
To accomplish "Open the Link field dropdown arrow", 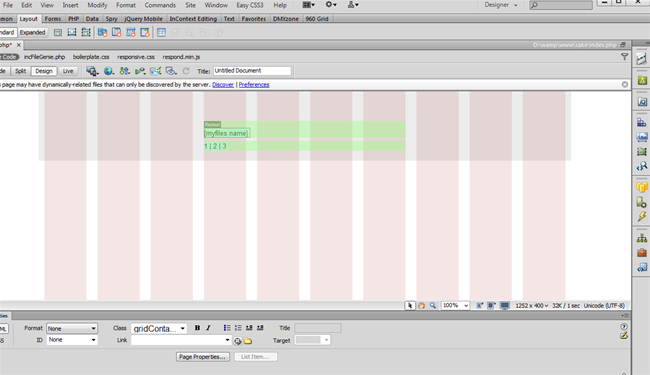I will pyautogui.click(x=227, y=340).
